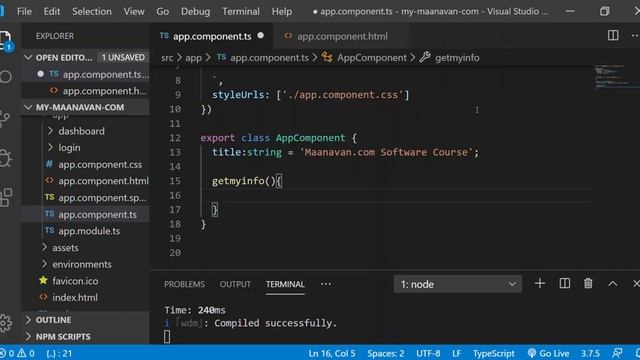Open the Explorer activity bar icon
Viewport: 640px width, 360px height.
tap(6, 41)
